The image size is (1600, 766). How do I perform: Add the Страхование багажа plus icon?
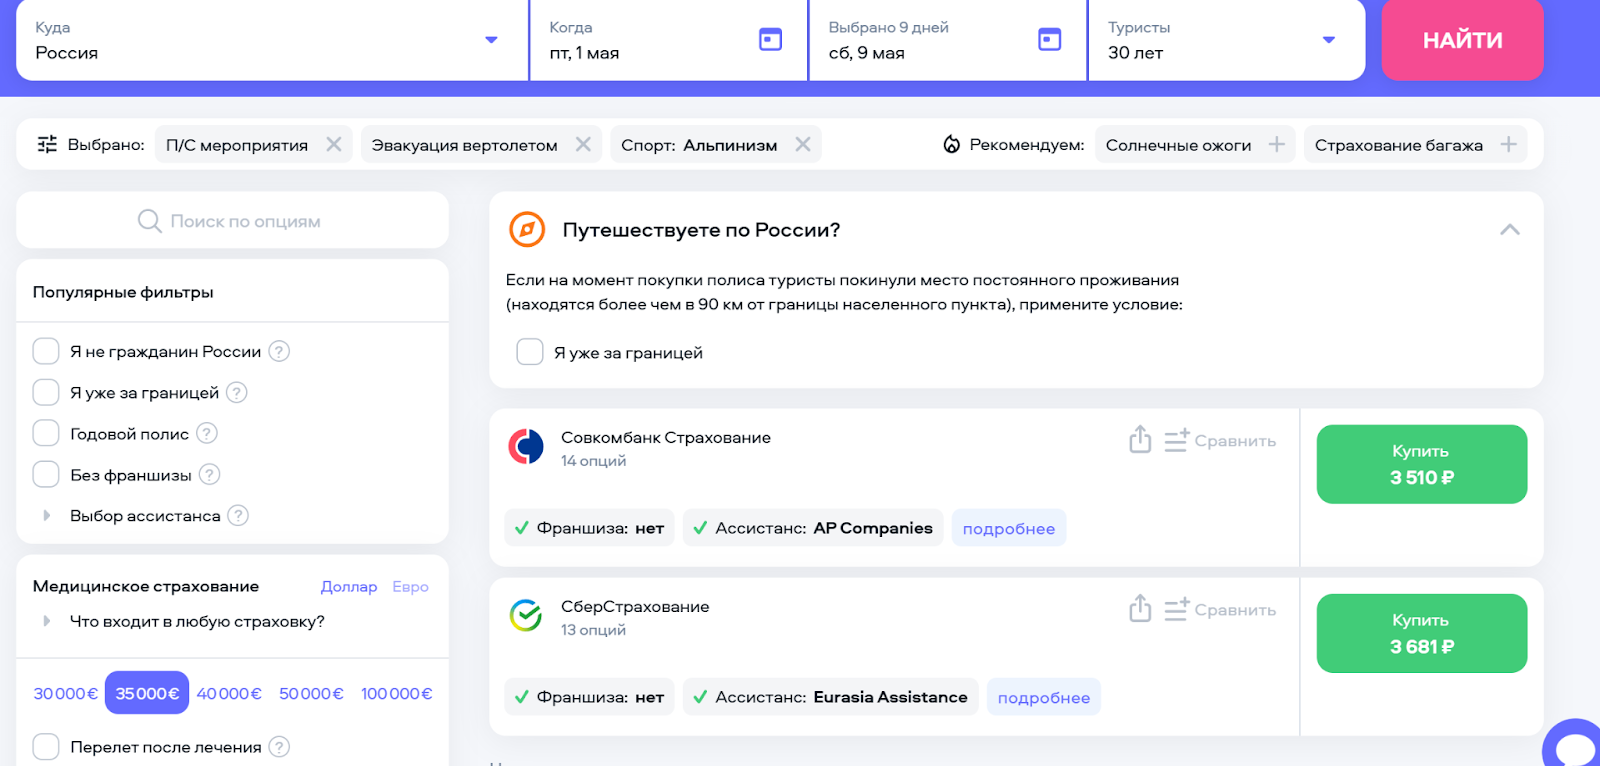tap(1509, 145)
